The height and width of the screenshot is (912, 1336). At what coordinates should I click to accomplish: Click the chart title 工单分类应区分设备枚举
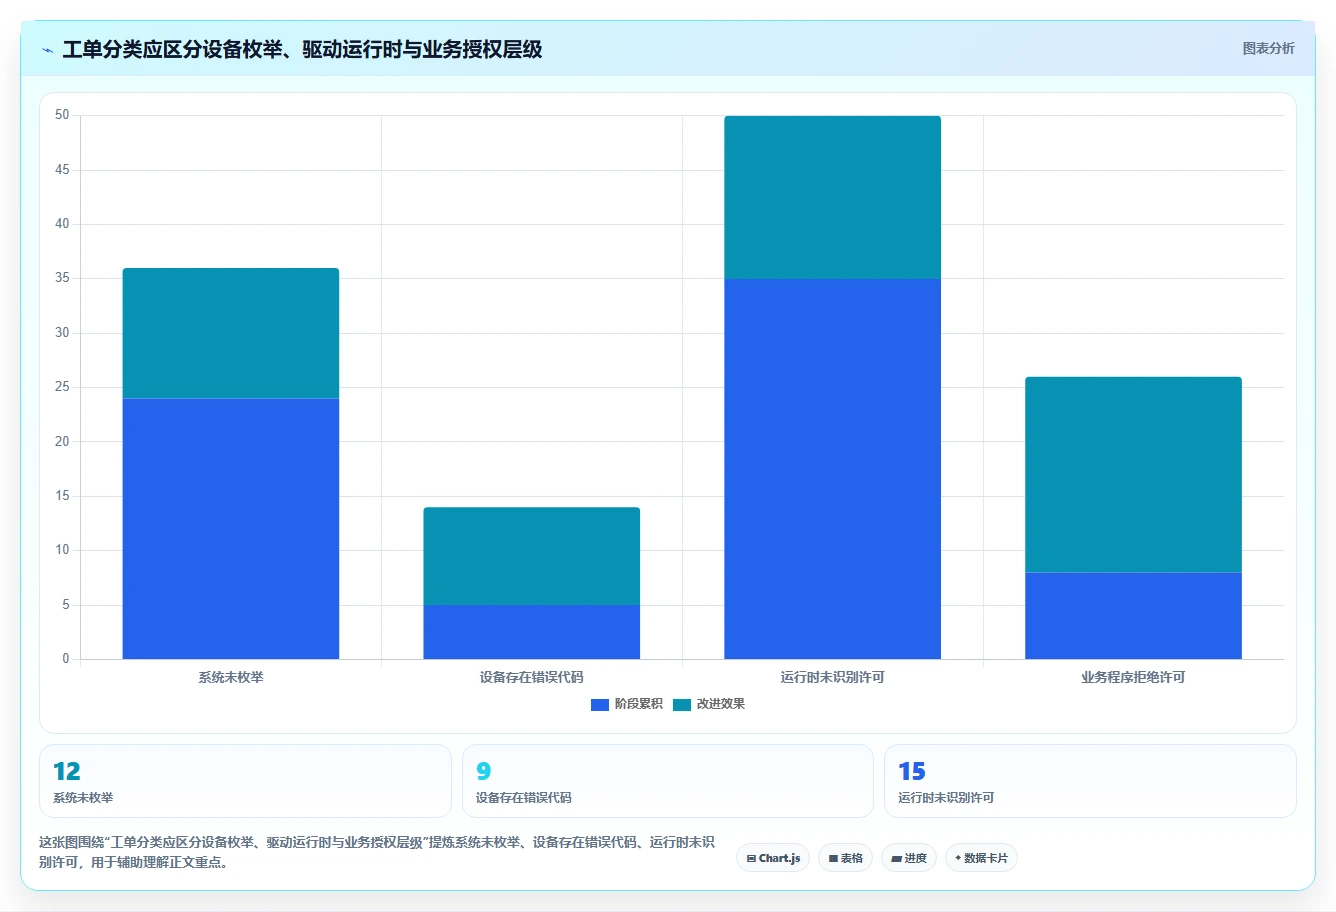click(x=302, y=50)
